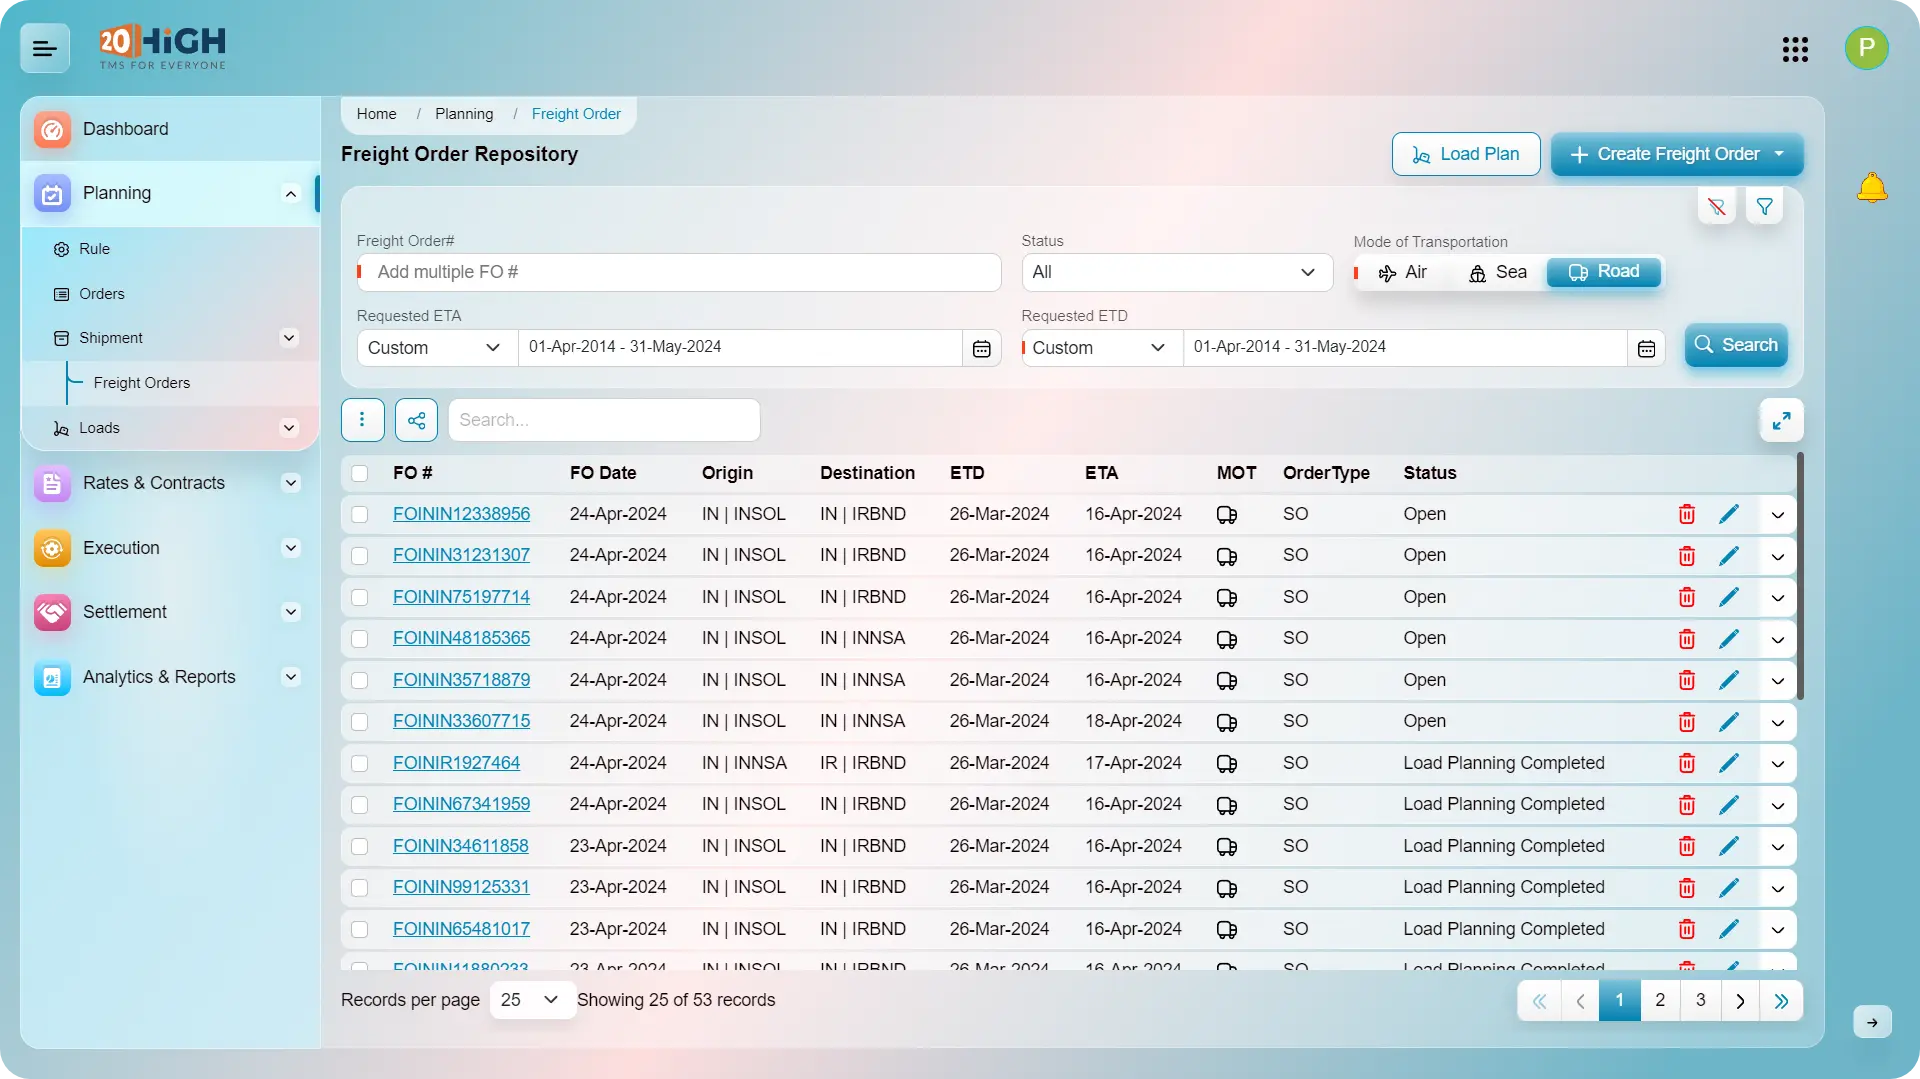
Task: Click the Freight Order# input field
Action: coord(680,272)
